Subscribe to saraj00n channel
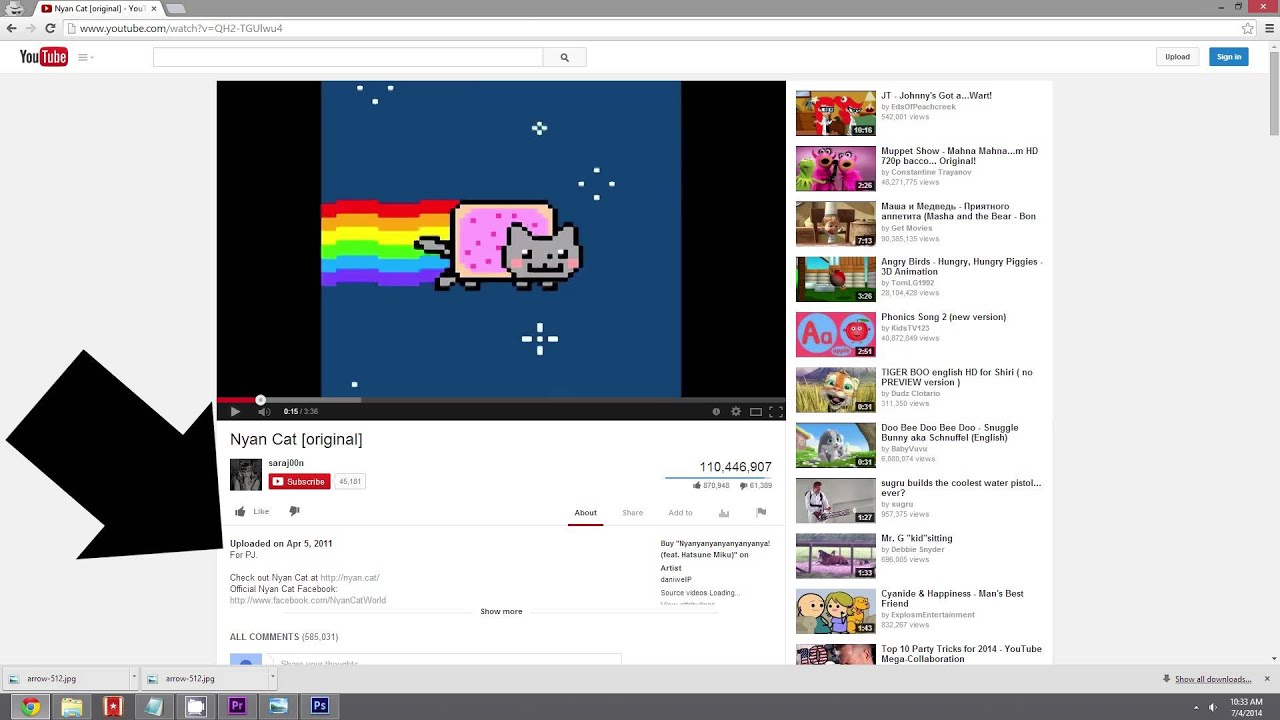1280x720 pixels. 299,481
